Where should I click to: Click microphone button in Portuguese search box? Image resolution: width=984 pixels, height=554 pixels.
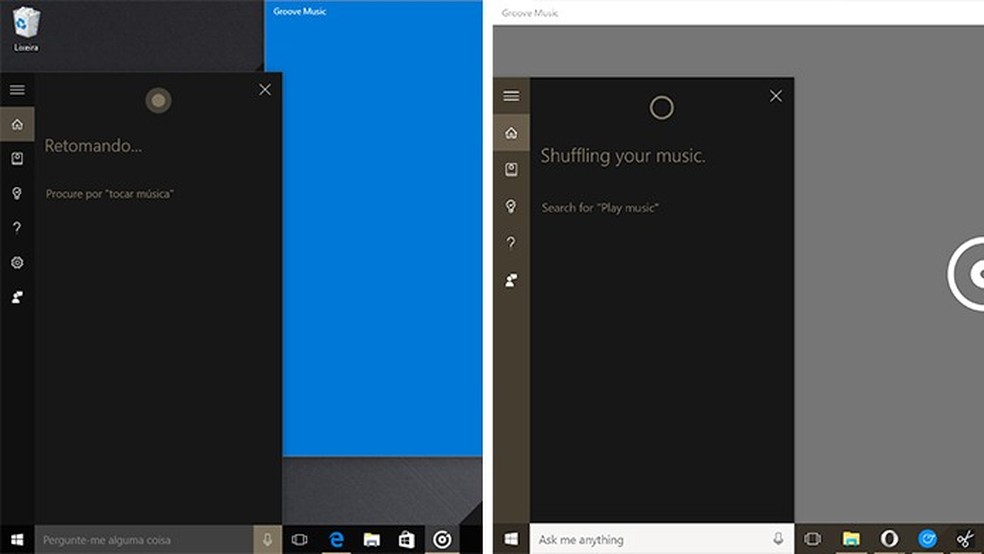[267, 540]
